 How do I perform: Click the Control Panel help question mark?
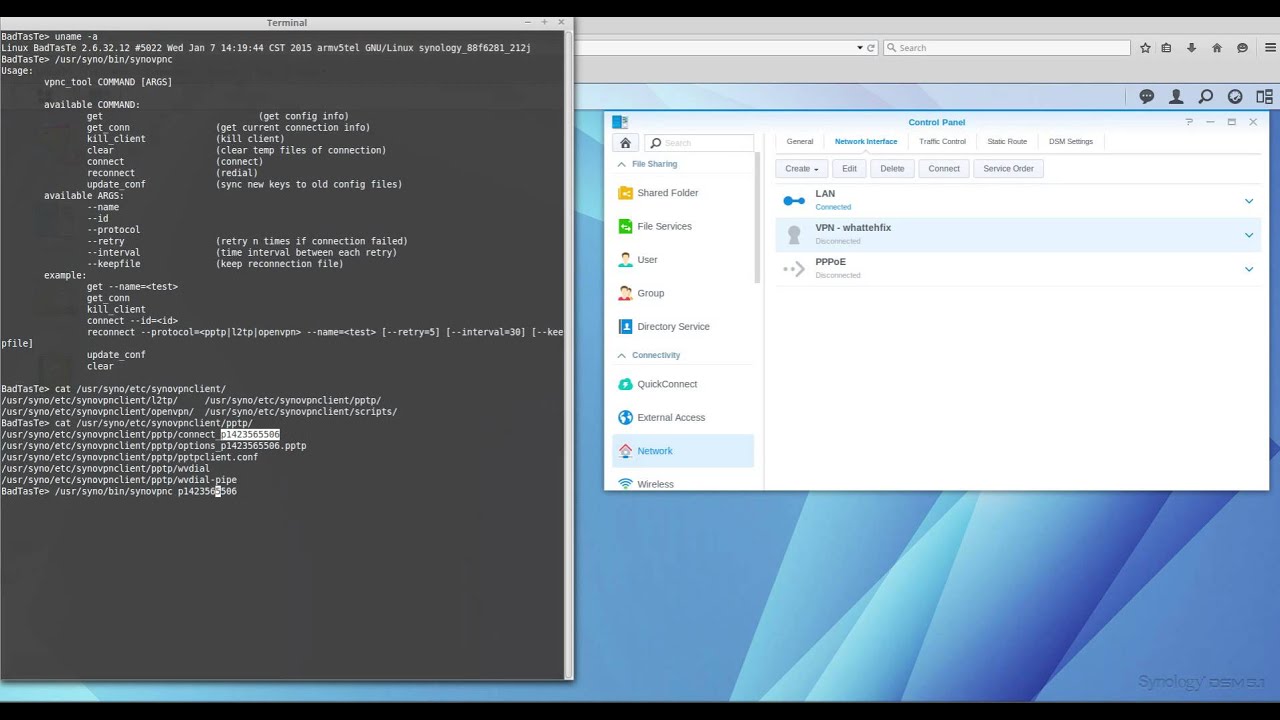pyautogui.click(x=1189, y=122)
